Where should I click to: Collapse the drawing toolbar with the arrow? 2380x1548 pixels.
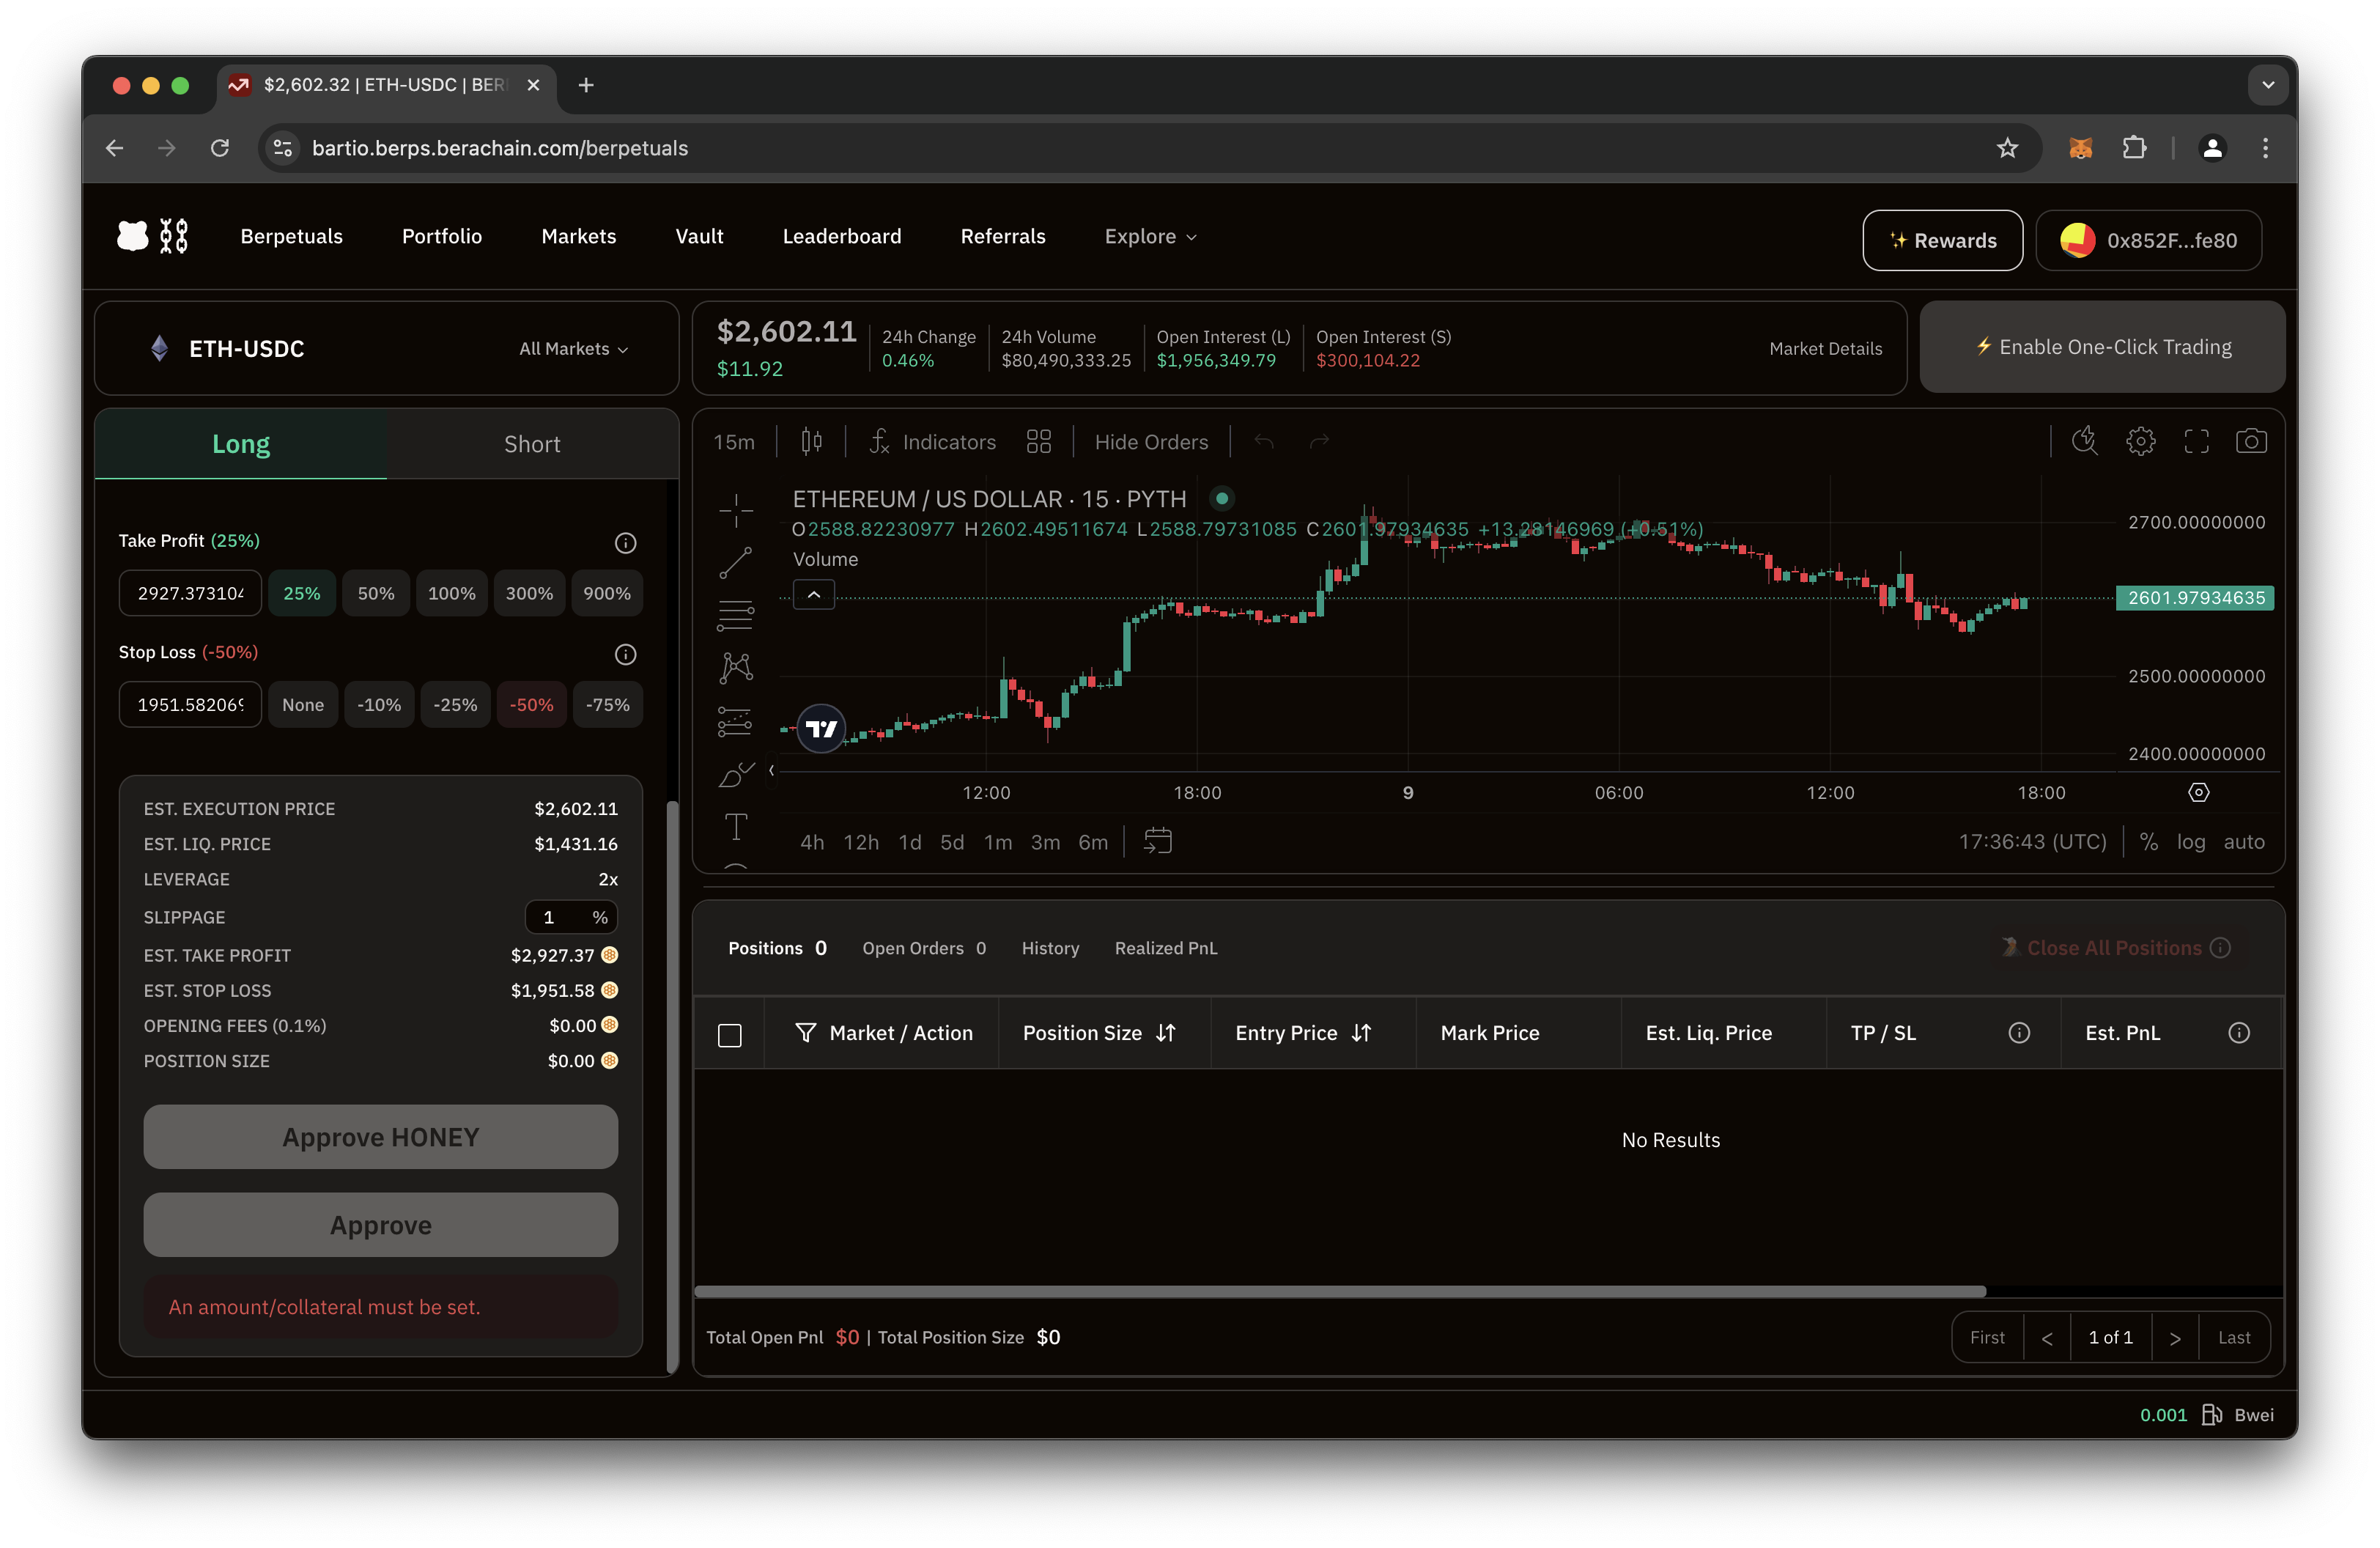click(772, 770)
